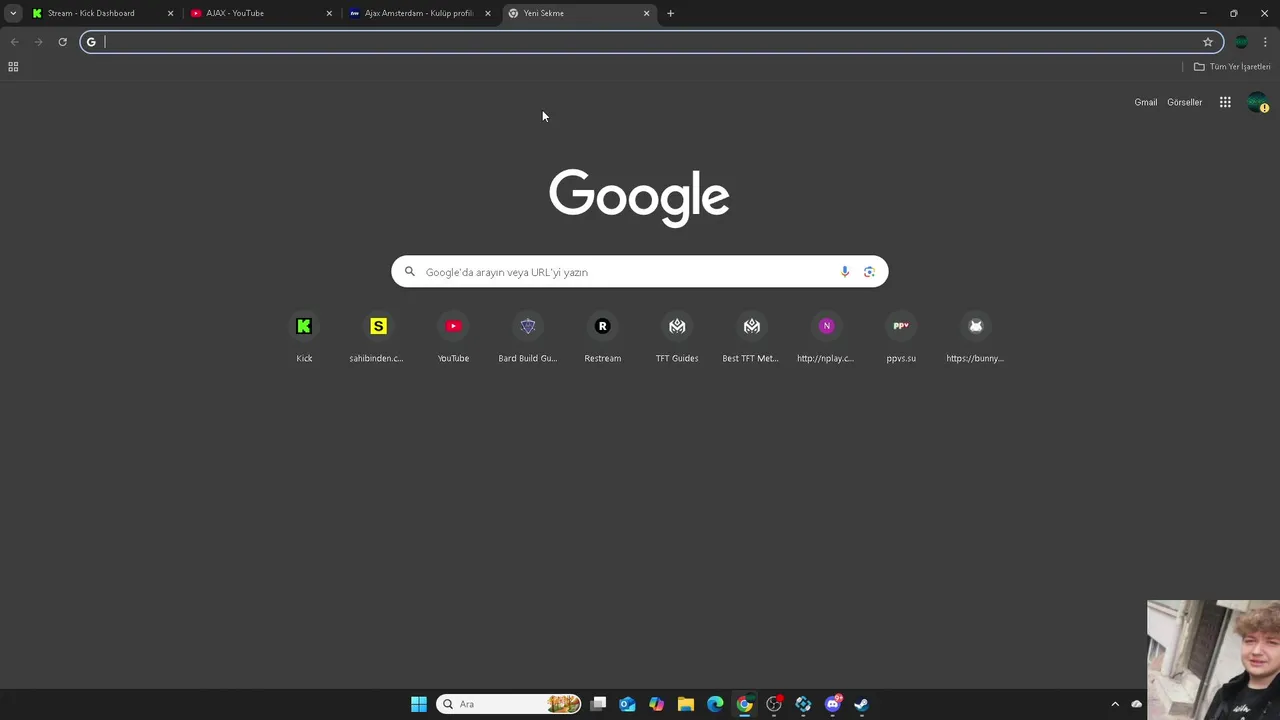The height and width of the screenshot is (720, 1280).
Task: Open Task View on the taskbar
Action: [598, 704]
